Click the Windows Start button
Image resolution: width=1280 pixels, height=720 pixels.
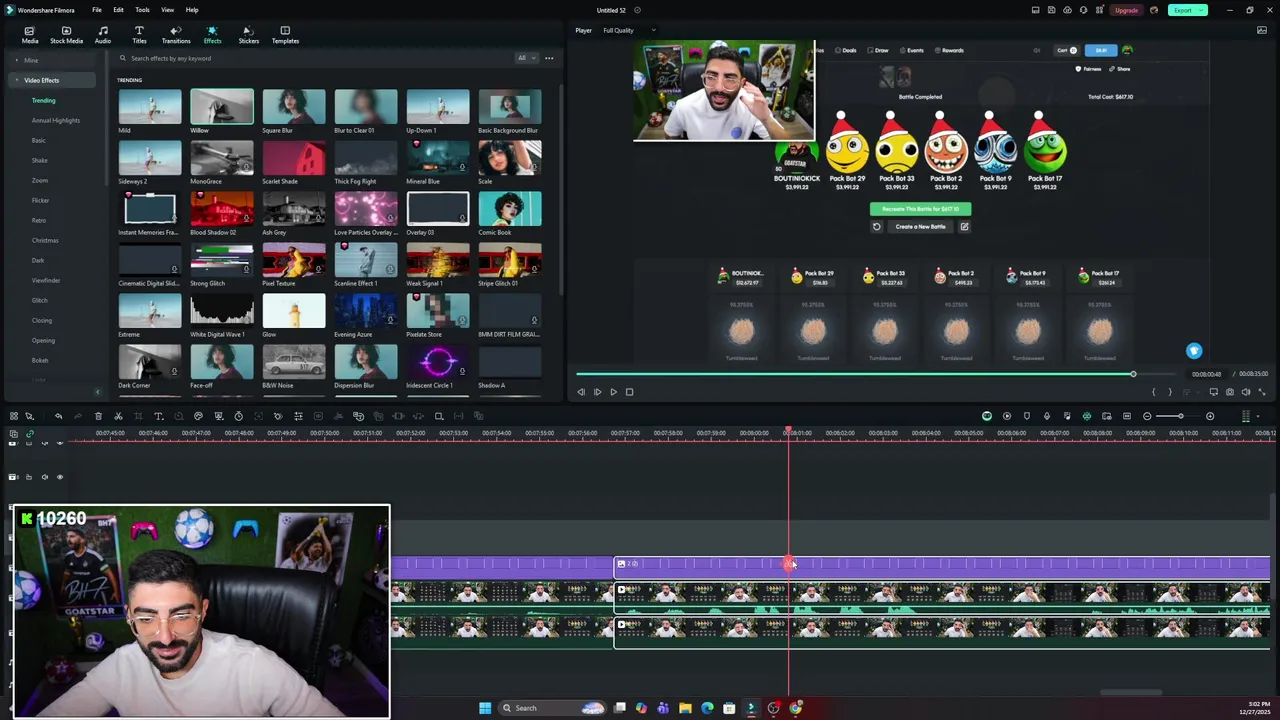click(x=485, y=708)
